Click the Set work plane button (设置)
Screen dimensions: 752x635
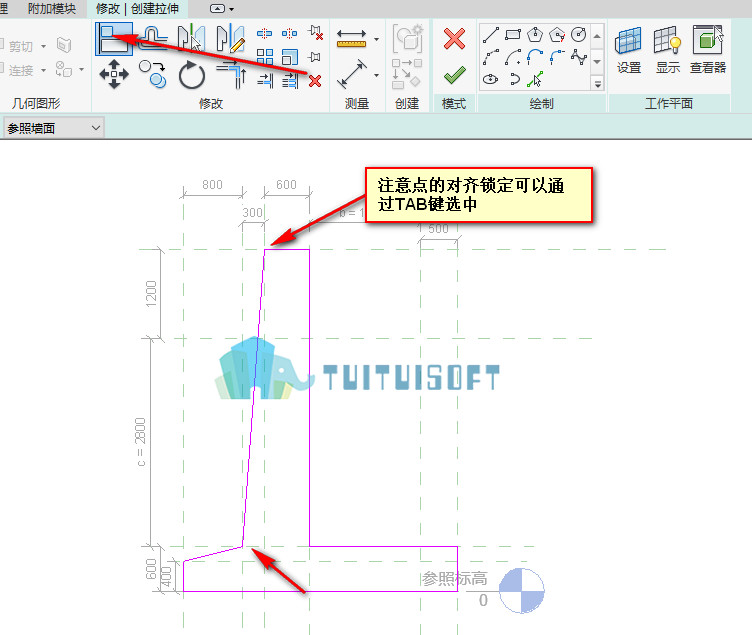click(628, 51)
